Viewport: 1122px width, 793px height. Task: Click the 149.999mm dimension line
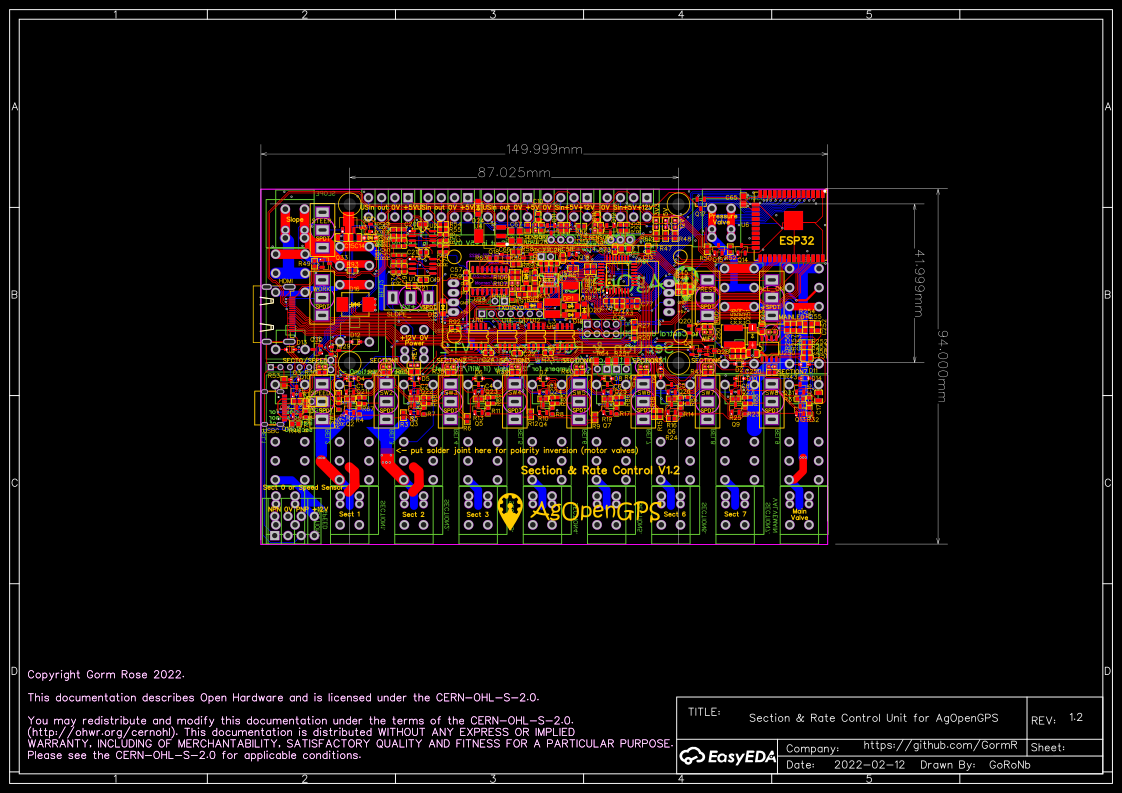[x=543, y=151]
